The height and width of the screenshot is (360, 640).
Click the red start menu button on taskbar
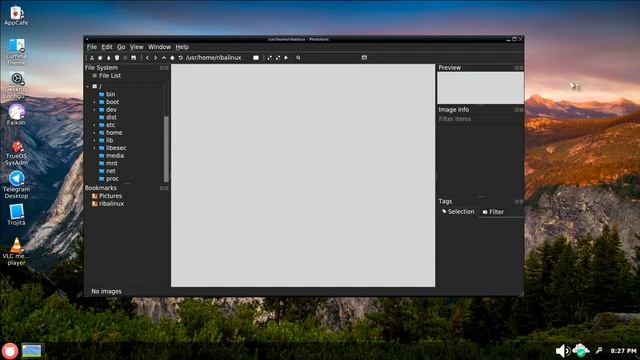10,351
